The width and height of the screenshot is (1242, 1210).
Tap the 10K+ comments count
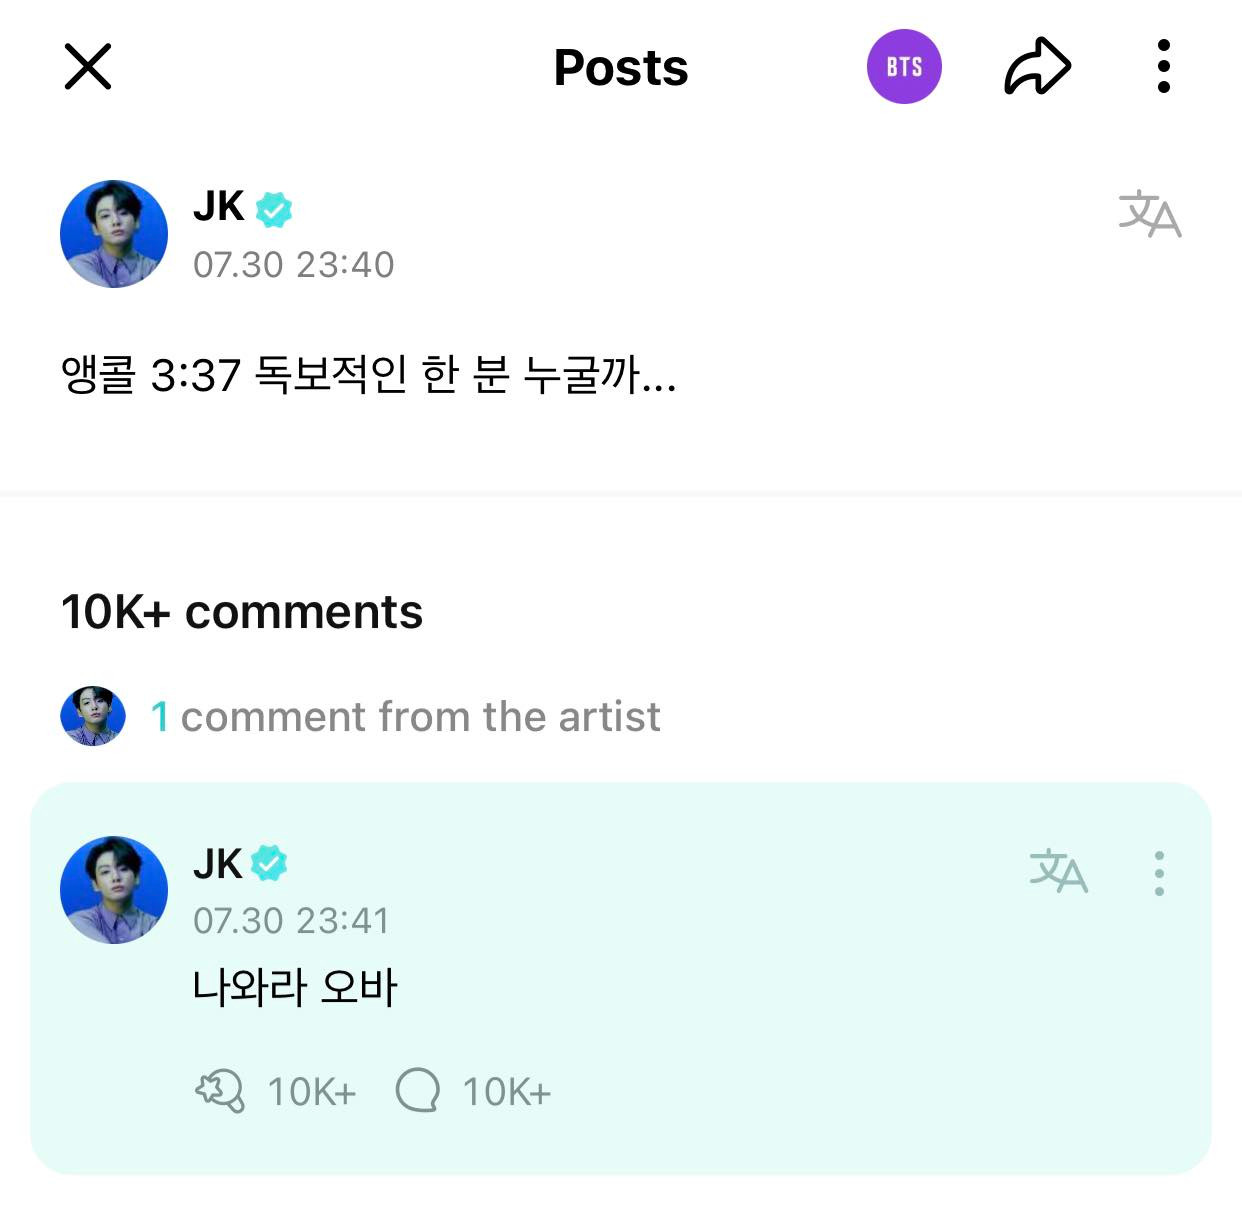coord(241,612)
